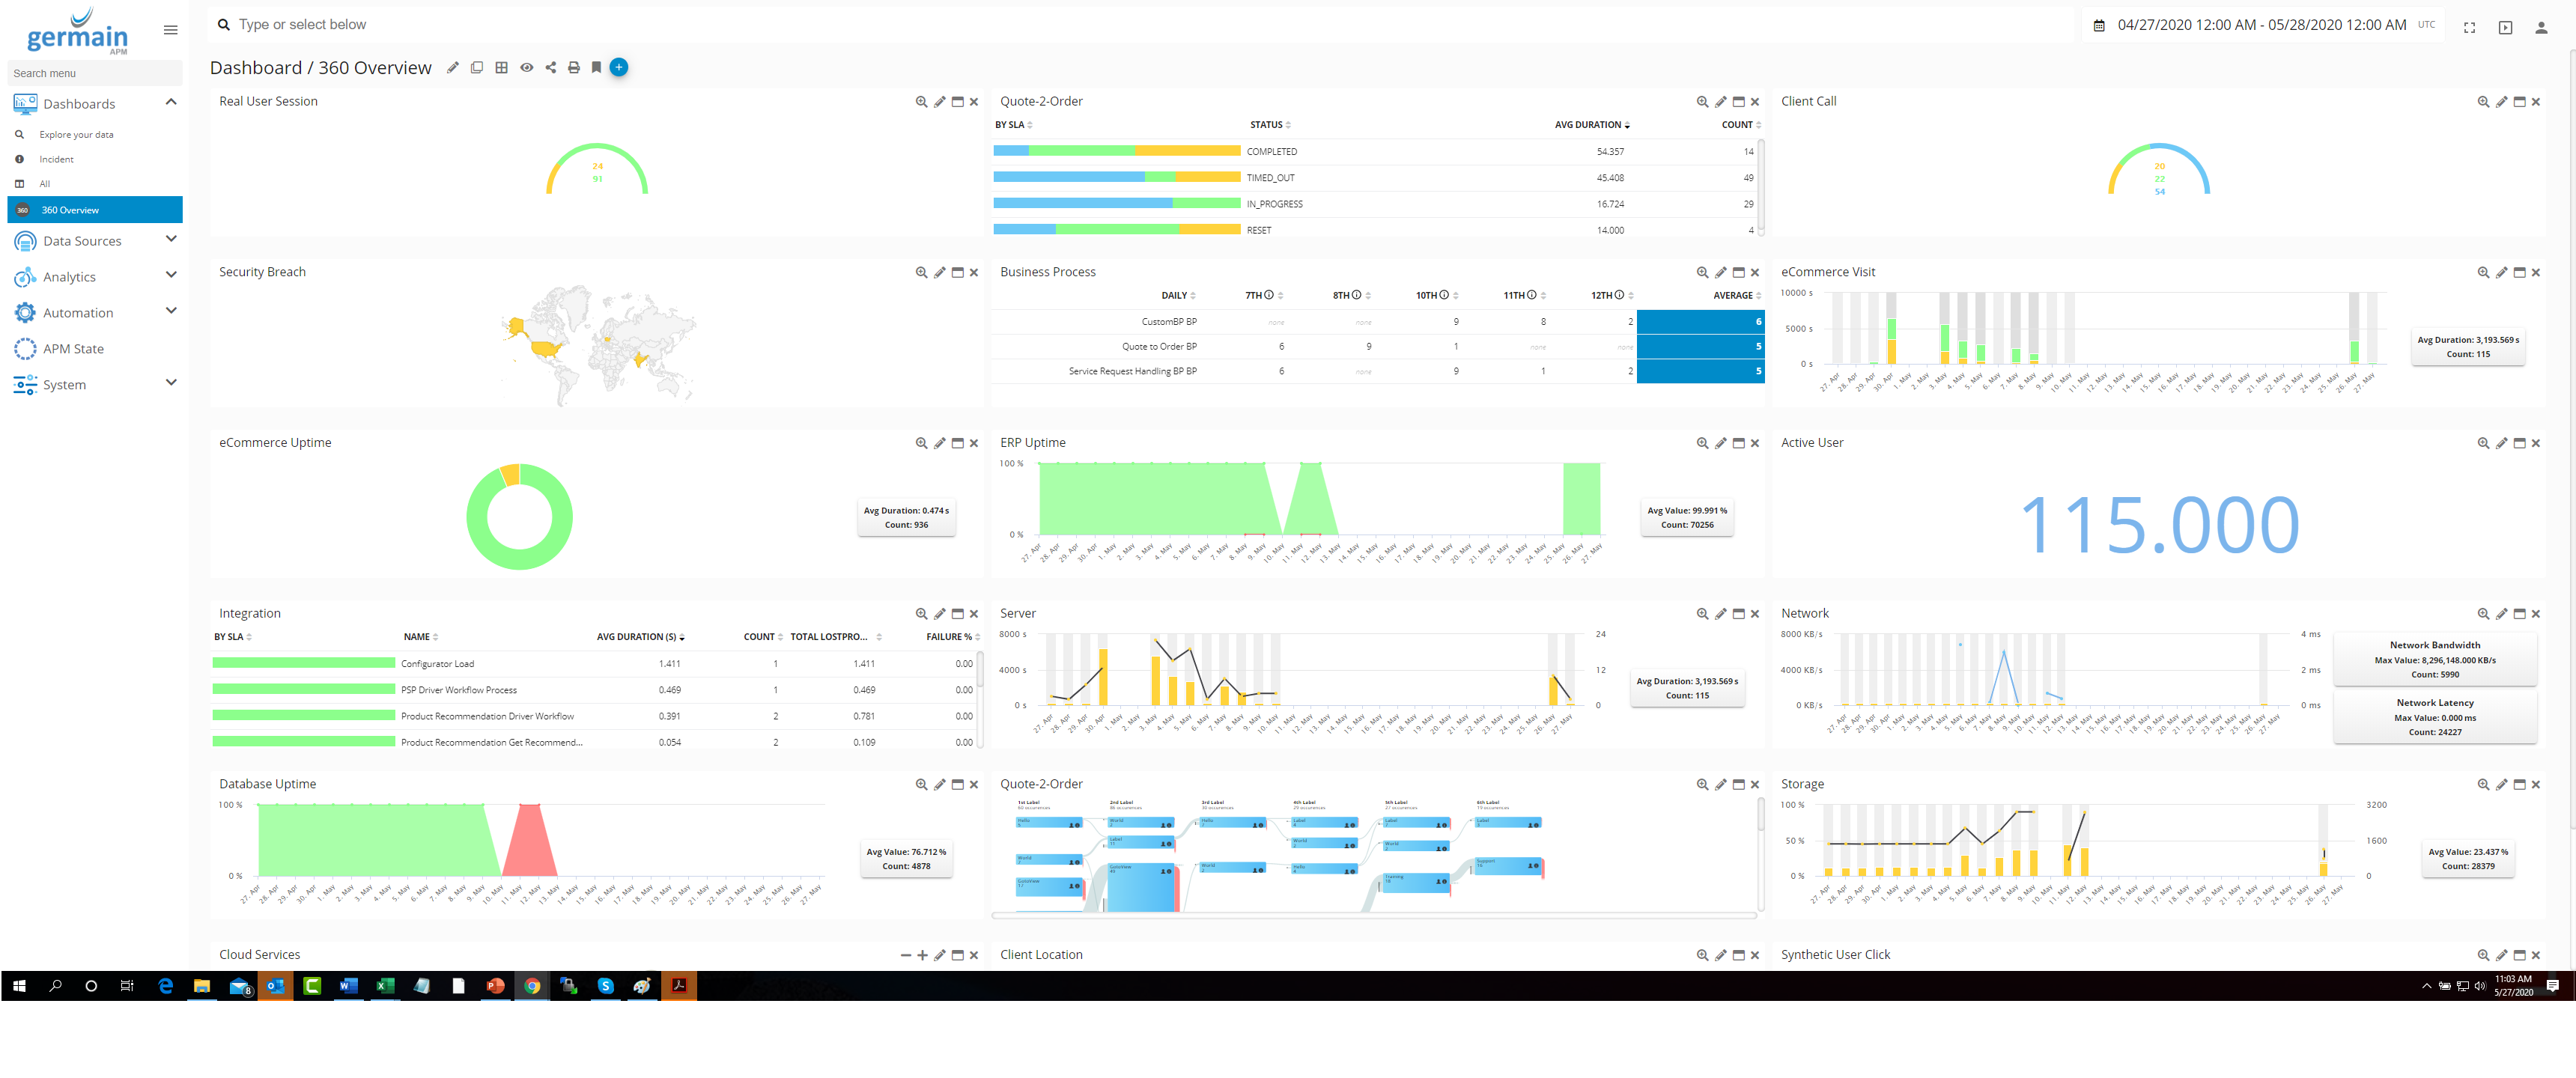Toggle dashboard visibility eye icon
Viewport: 2576px width, 1078px height.
click(x=526, y=68)
